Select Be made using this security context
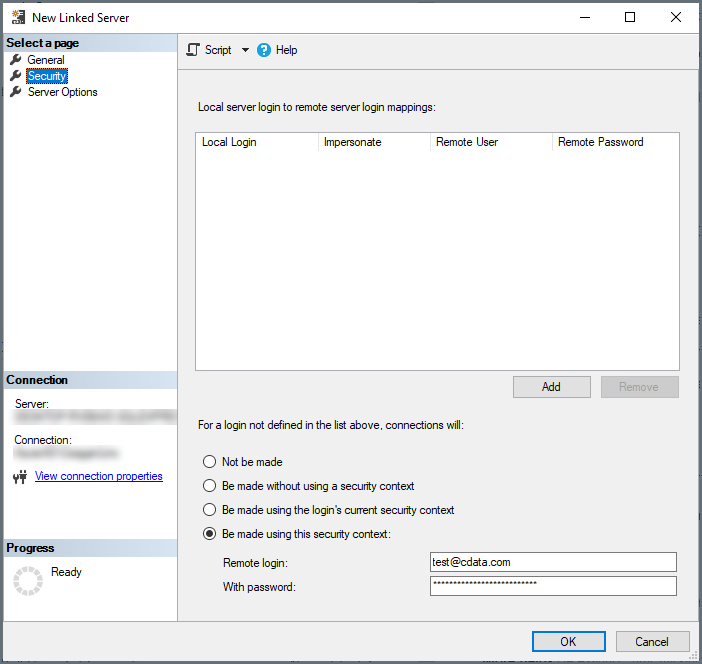This screenshot has height=664, width=702. coord(210,534)
